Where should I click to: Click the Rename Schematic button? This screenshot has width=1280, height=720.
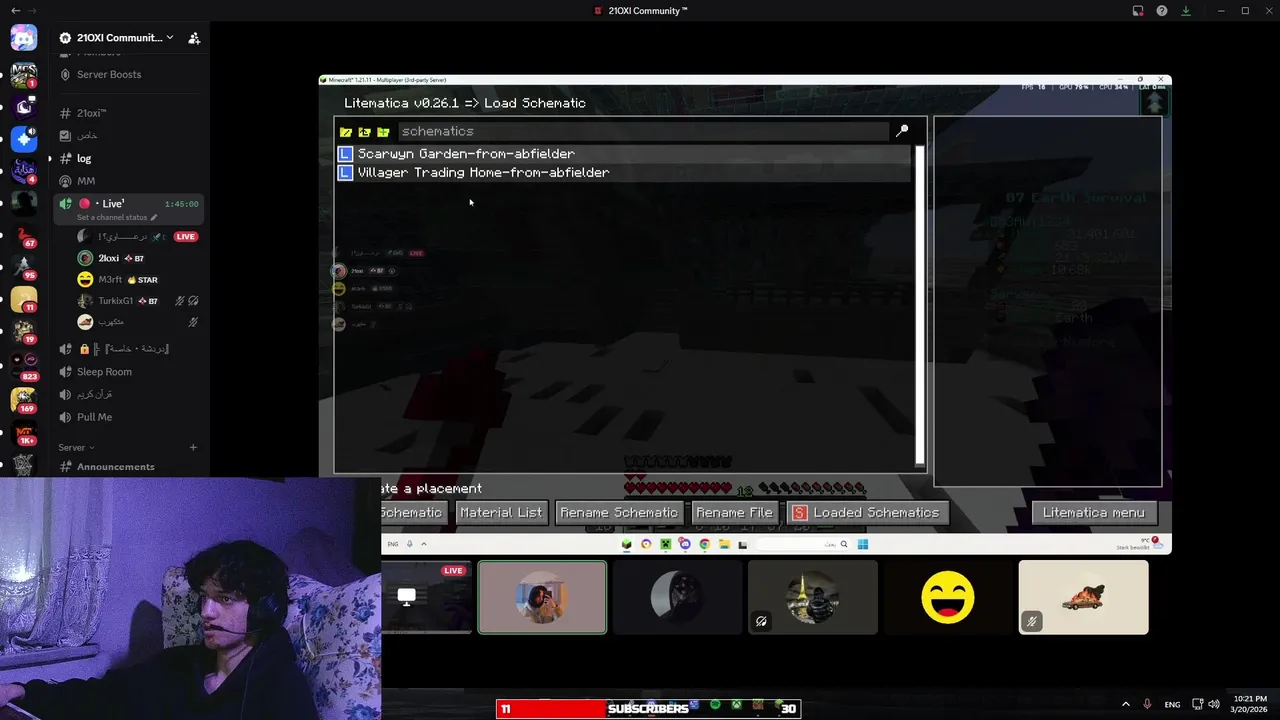pyautogui.click(x=619, y=513)
